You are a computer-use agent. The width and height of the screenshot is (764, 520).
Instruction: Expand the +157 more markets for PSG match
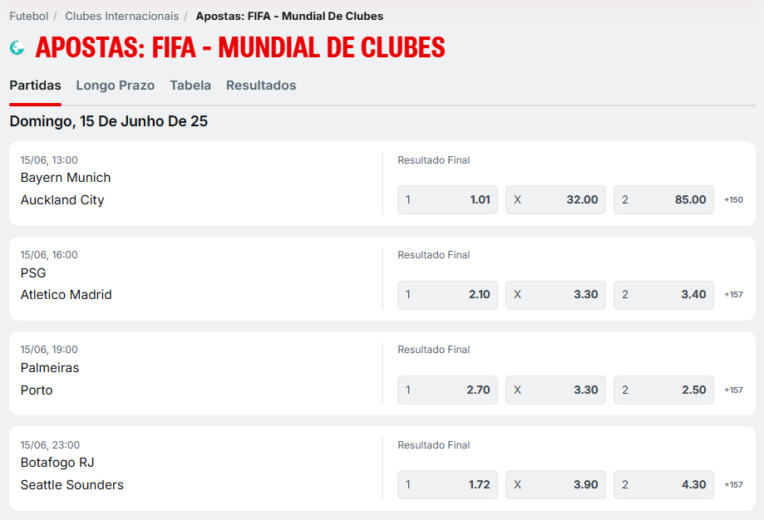733,294
